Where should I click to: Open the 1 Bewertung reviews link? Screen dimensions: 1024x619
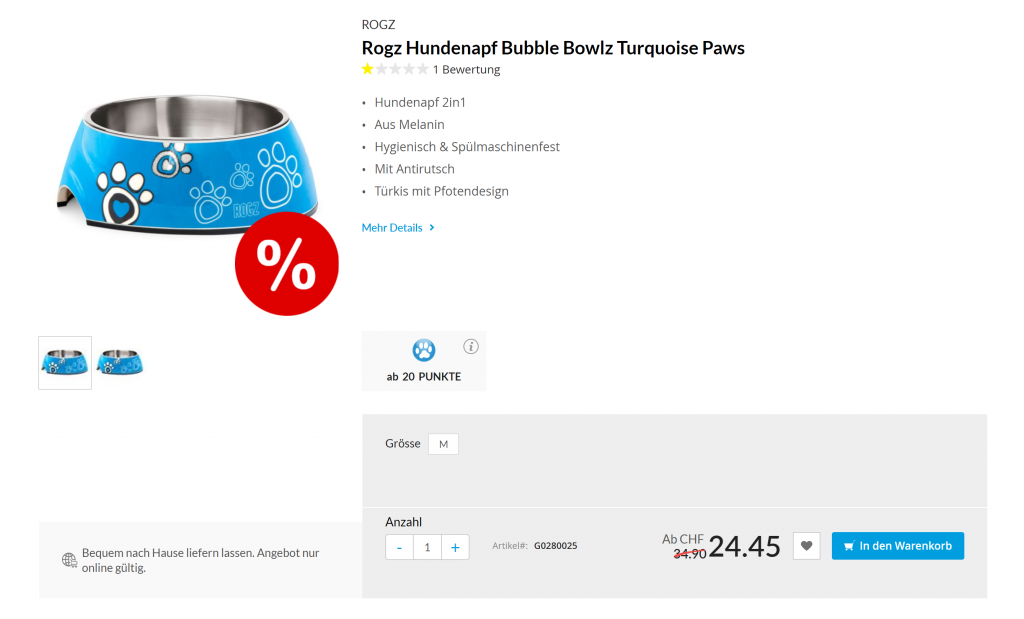466,70
